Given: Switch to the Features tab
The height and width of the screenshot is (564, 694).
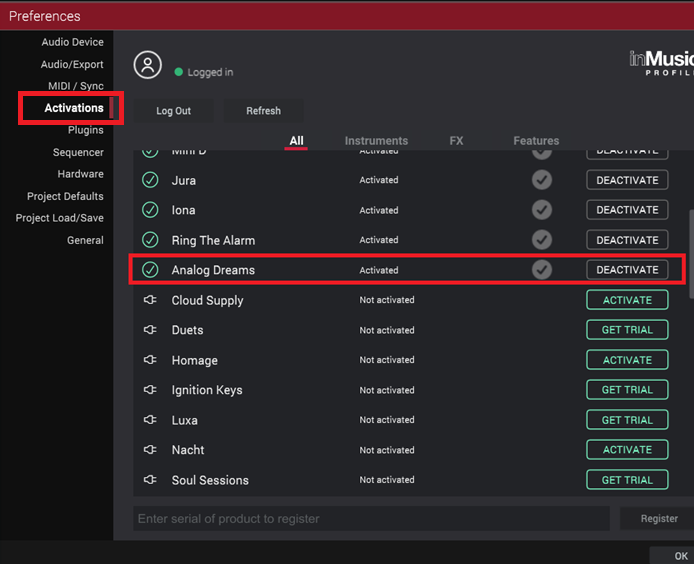Looking at the screenshot, I should click(536, 141).
